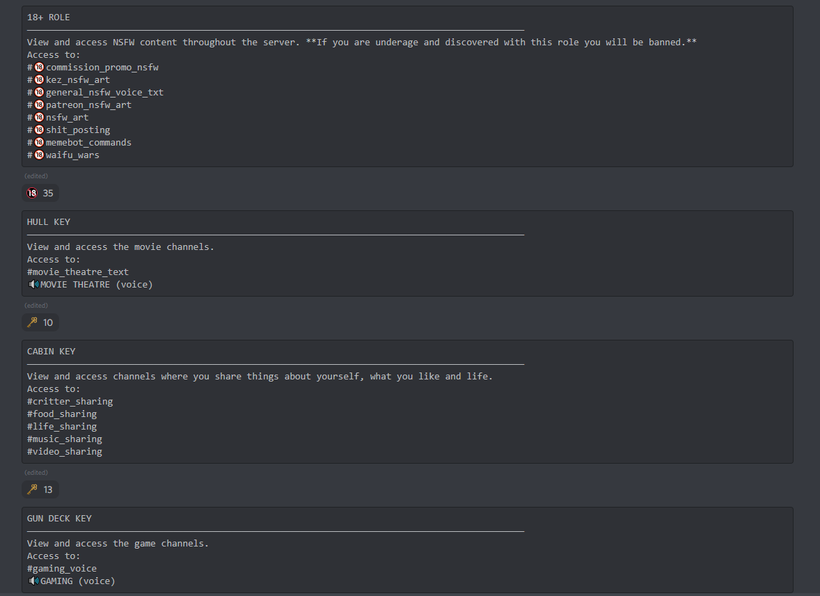Click the speaker icon next to MOVIE THEATRE
This screenshot has width=820, height=596.
tap(33, 284)
